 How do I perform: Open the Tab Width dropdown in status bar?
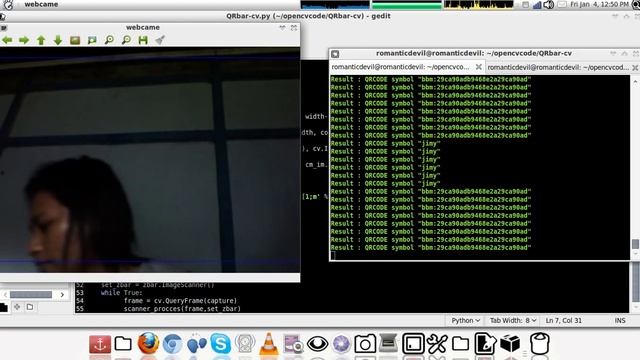coord(513,320)
